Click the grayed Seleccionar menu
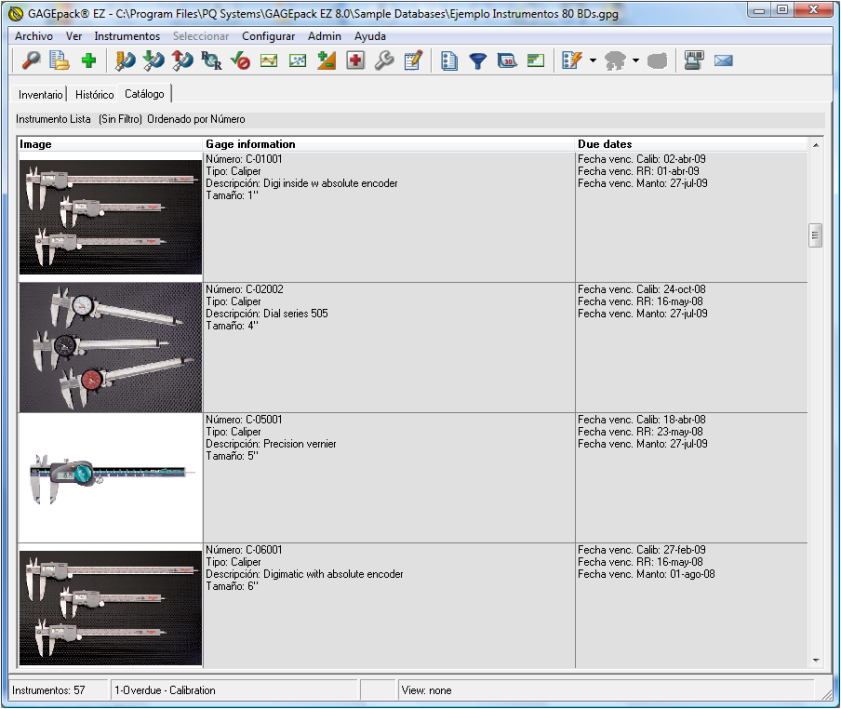This screenshot has width=841, height=709. click(x=201, y=36)
